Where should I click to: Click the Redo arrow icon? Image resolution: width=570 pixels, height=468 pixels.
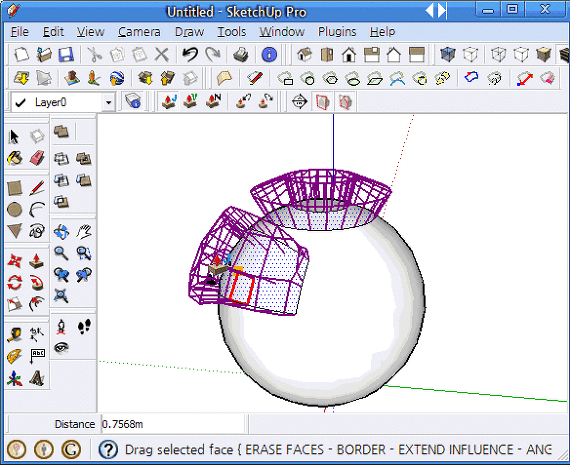212,55
